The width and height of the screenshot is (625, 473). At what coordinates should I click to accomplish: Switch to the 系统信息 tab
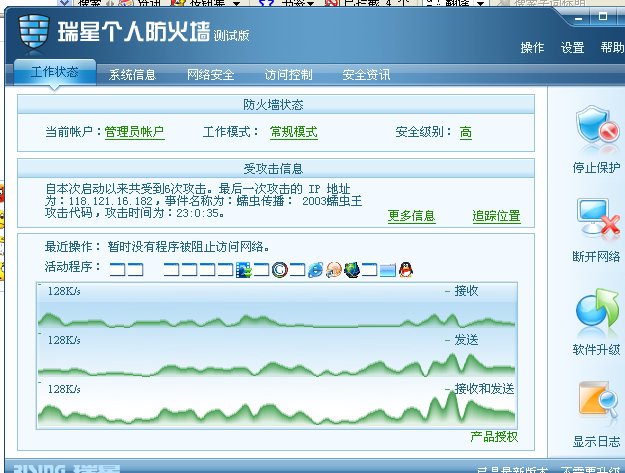[132, 75]
